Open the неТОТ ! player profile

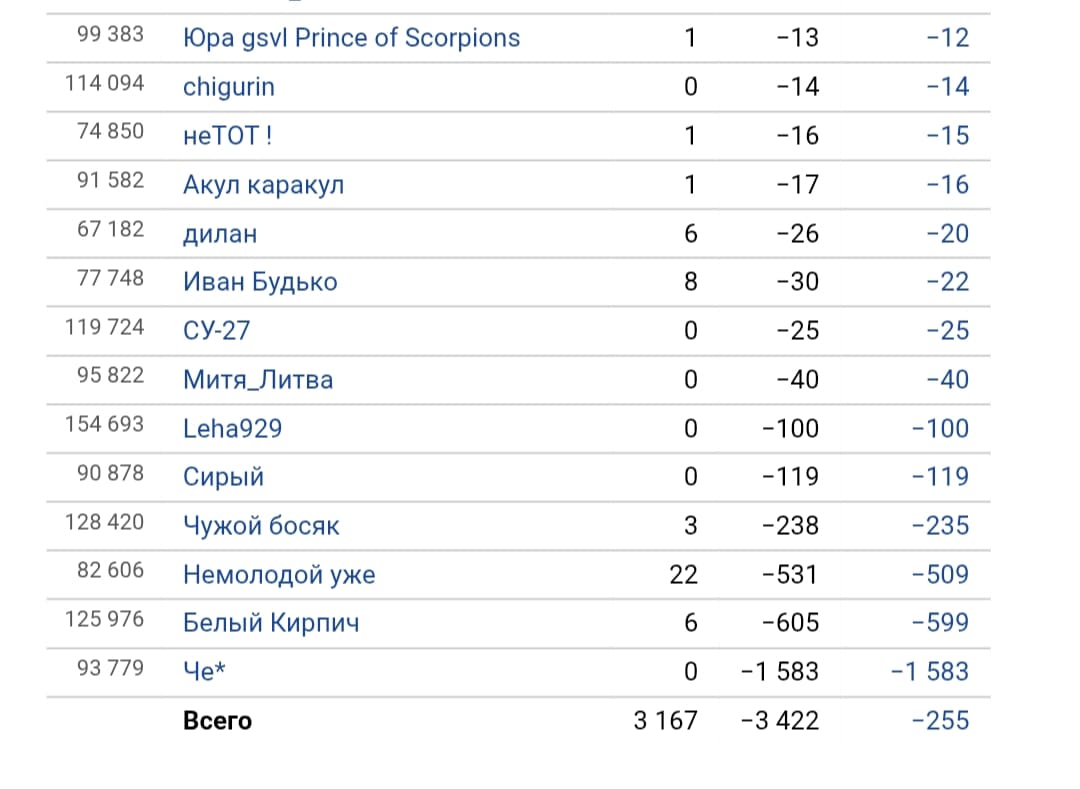click(227, 136)
